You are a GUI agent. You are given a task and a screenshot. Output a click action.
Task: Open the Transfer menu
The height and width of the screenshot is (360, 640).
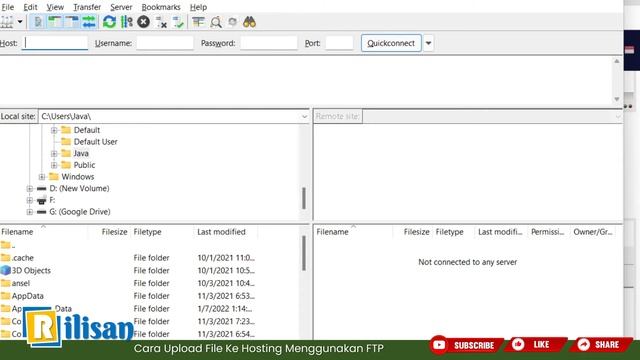[87, 7]
